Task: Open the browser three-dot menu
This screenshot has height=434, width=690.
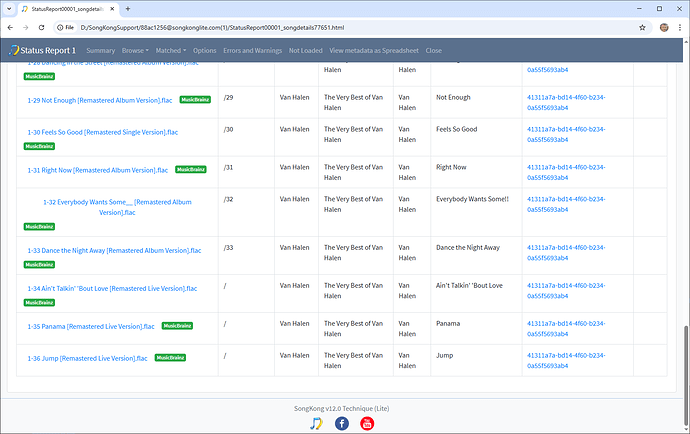Action: pos(677,27)
